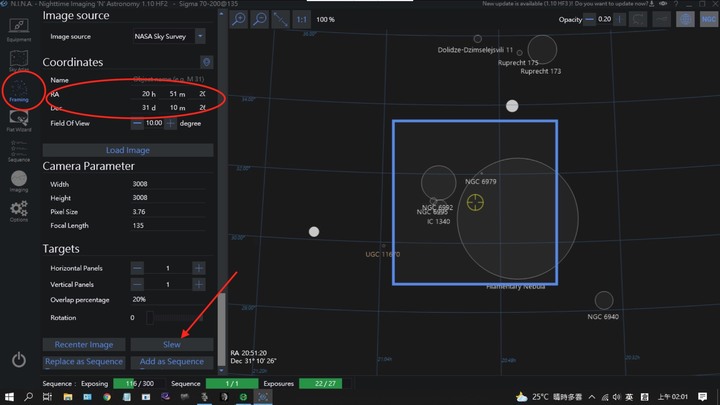Open the Image source dropdown
Image resolution: width=720 pixels, height=405 pixels.
point(200,36)
